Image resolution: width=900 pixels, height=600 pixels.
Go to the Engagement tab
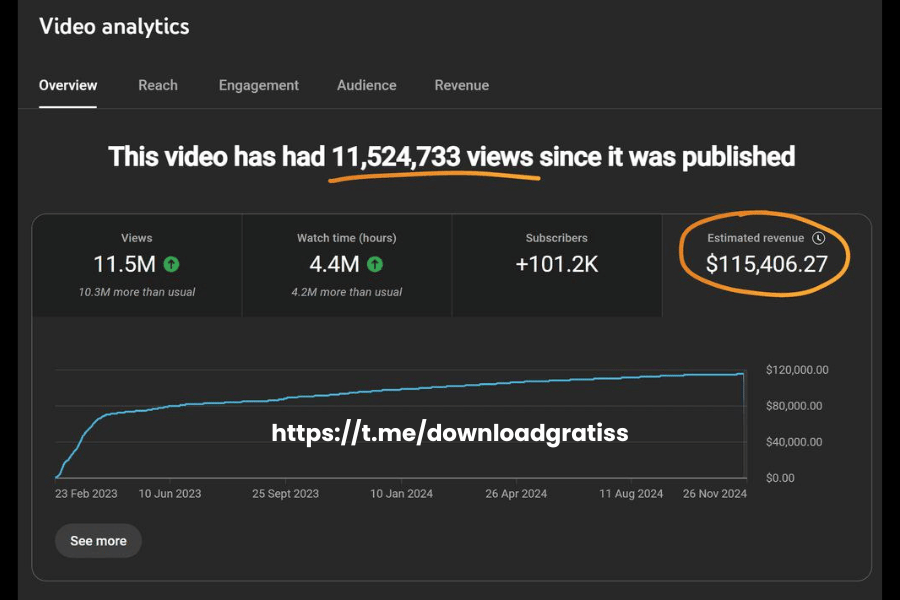(x=259, y=85)
